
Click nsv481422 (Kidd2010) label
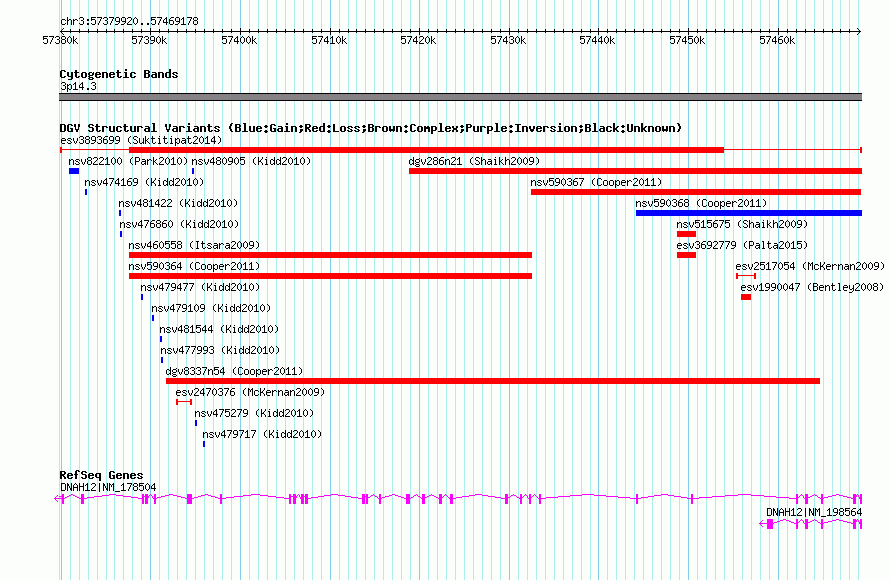(x=178, y=203)
